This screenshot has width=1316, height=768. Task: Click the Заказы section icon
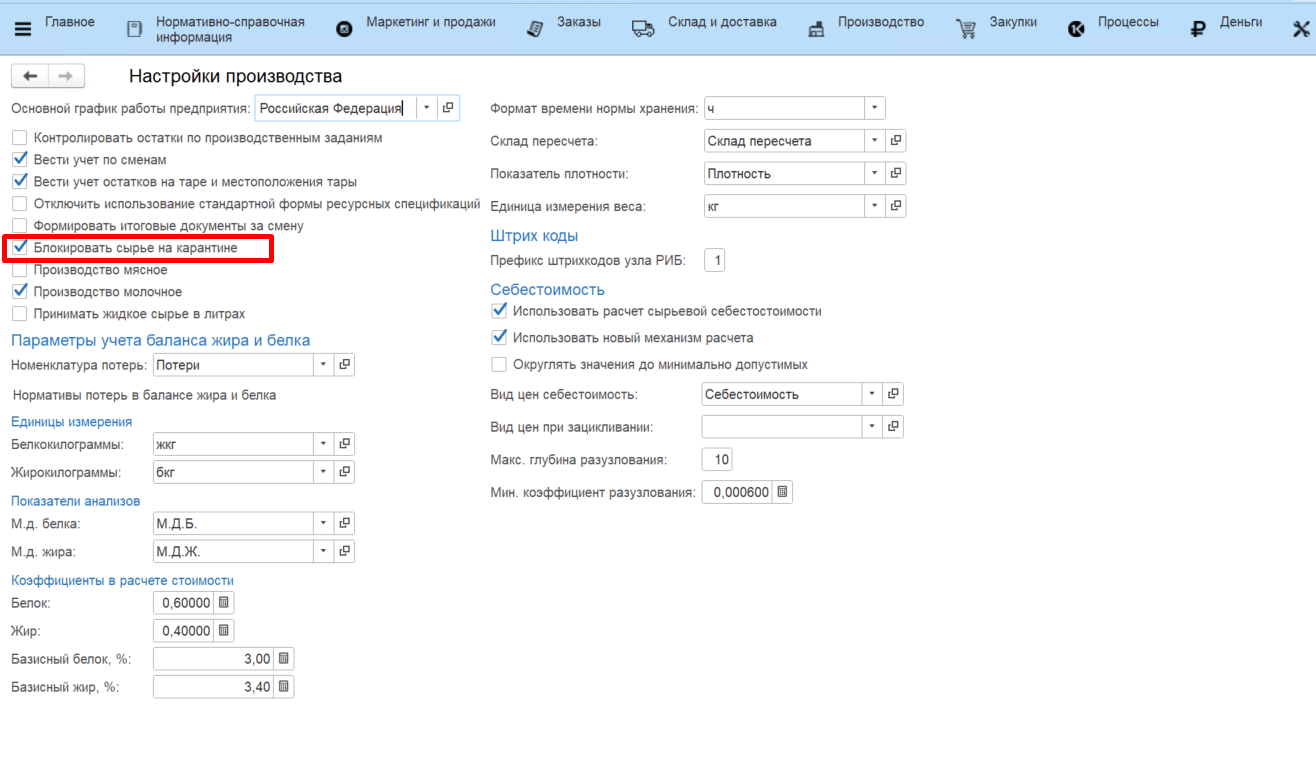coord(536,29)
